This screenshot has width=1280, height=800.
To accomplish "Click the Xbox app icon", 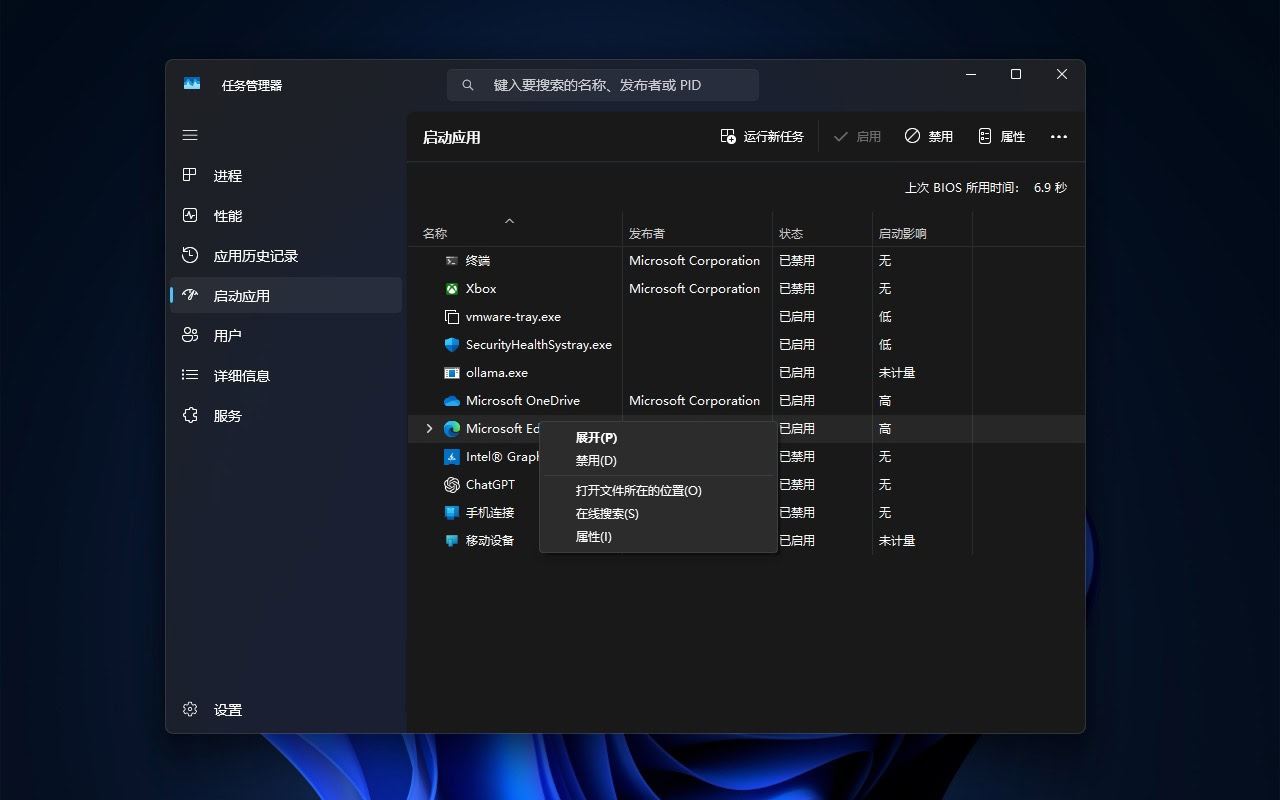I will click(452, 288).
